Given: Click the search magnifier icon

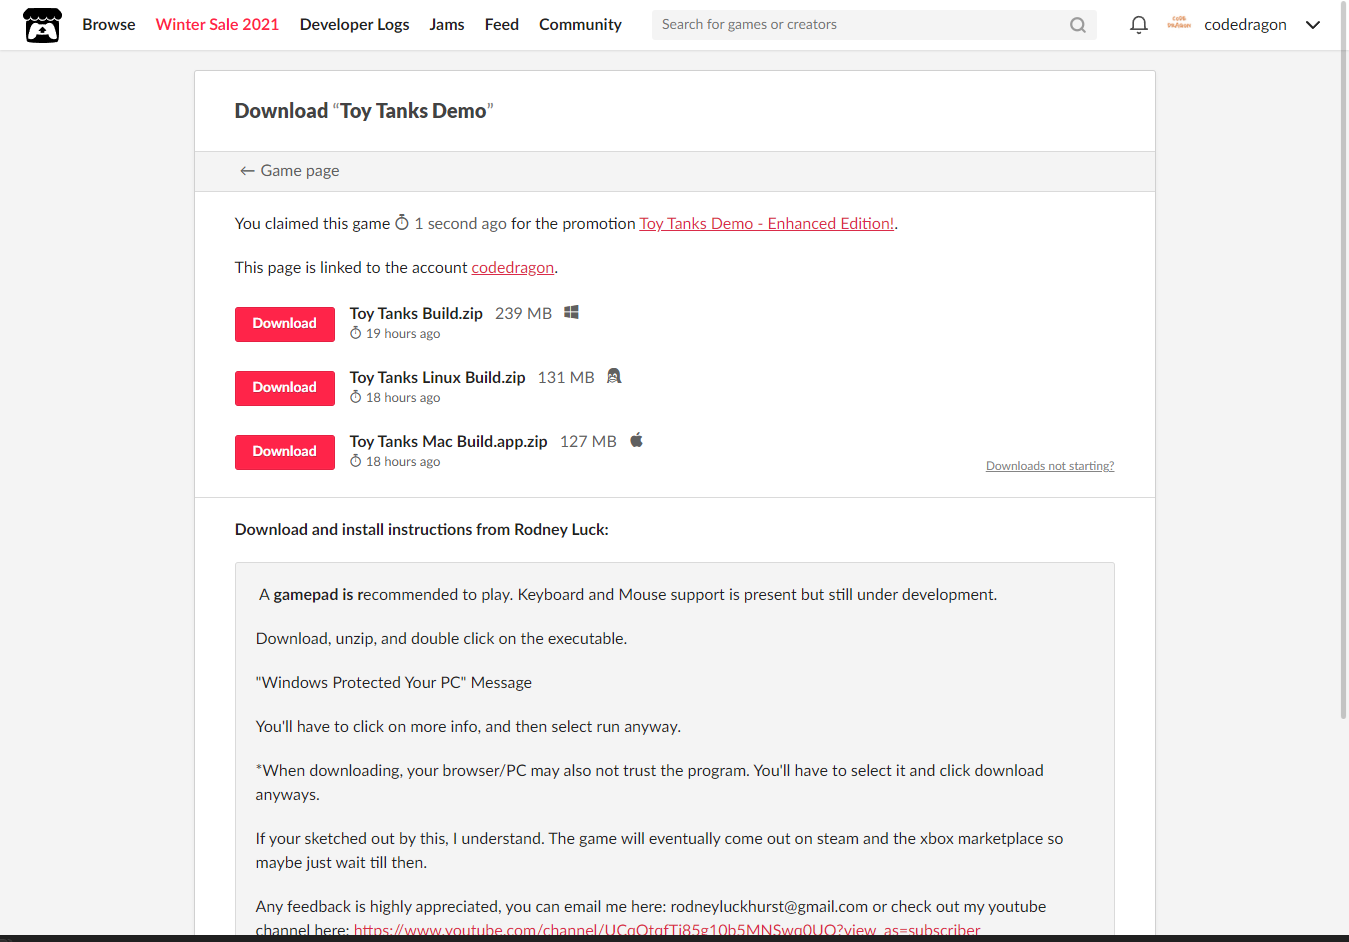Looking at the screenshot, I should [x=1078, y=25].
